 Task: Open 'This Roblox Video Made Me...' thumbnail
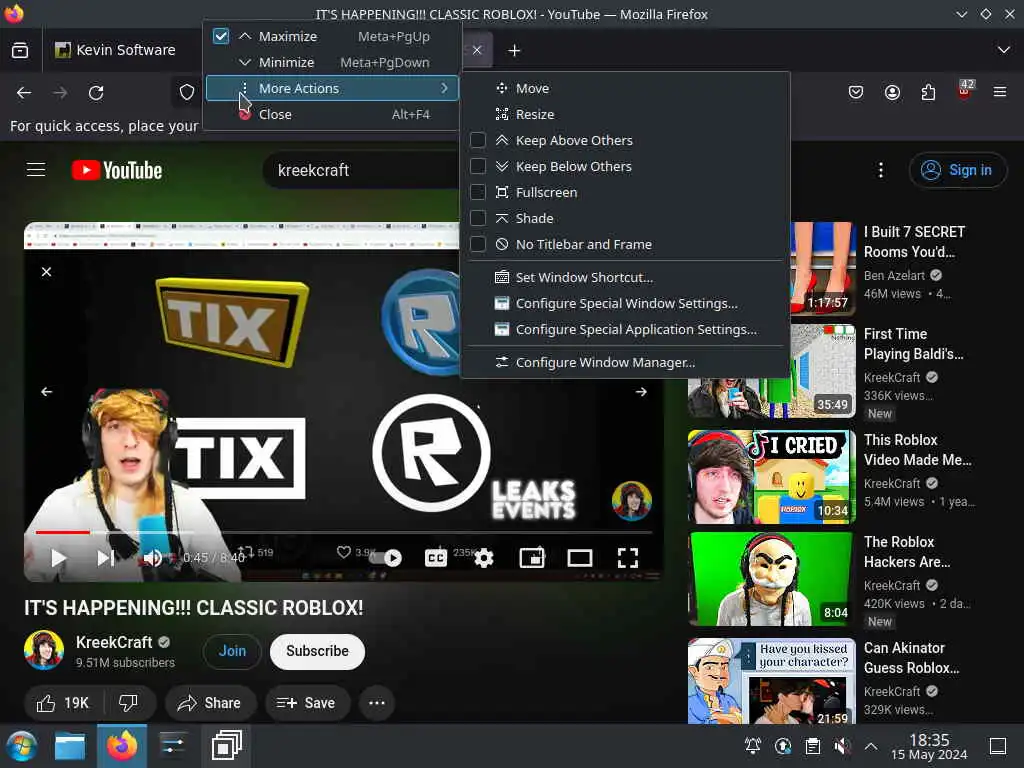[x=771, y=477]
